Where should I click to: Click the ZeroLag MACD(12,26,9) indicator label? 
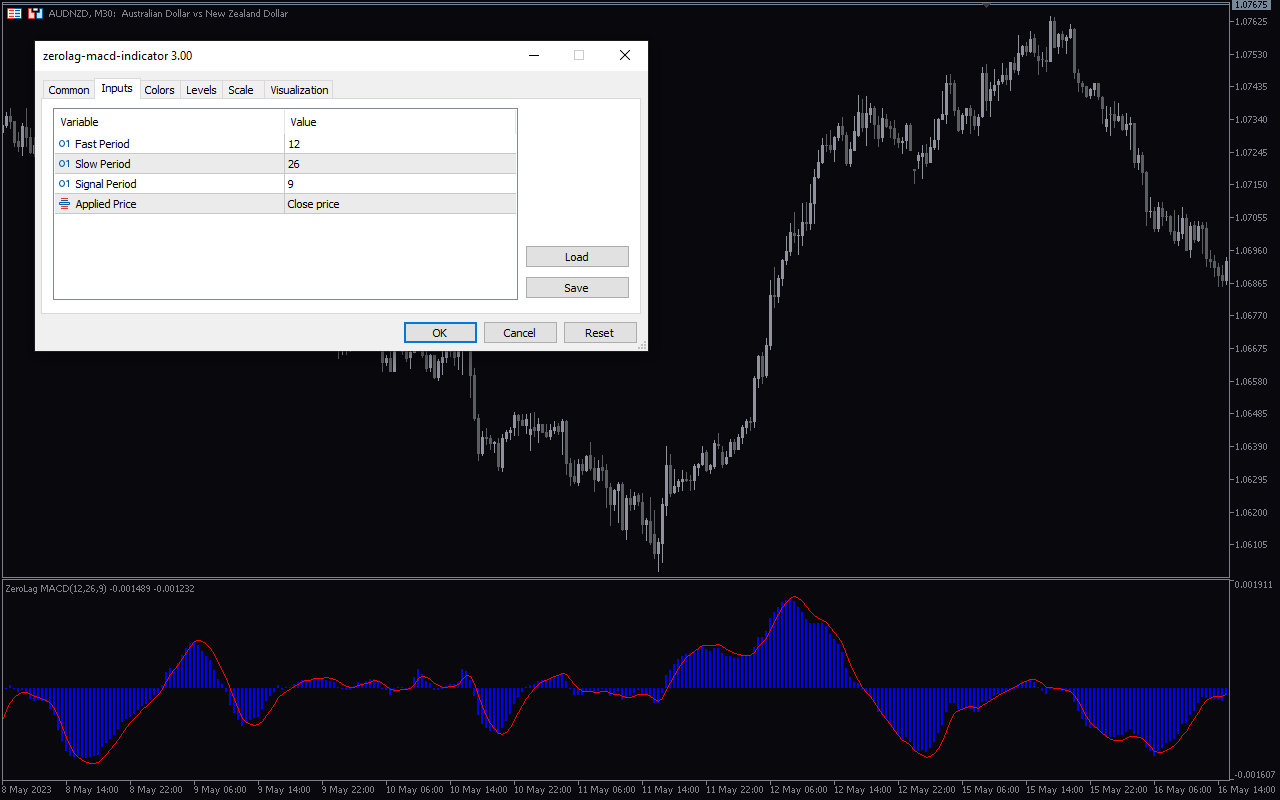click(100, 589)
